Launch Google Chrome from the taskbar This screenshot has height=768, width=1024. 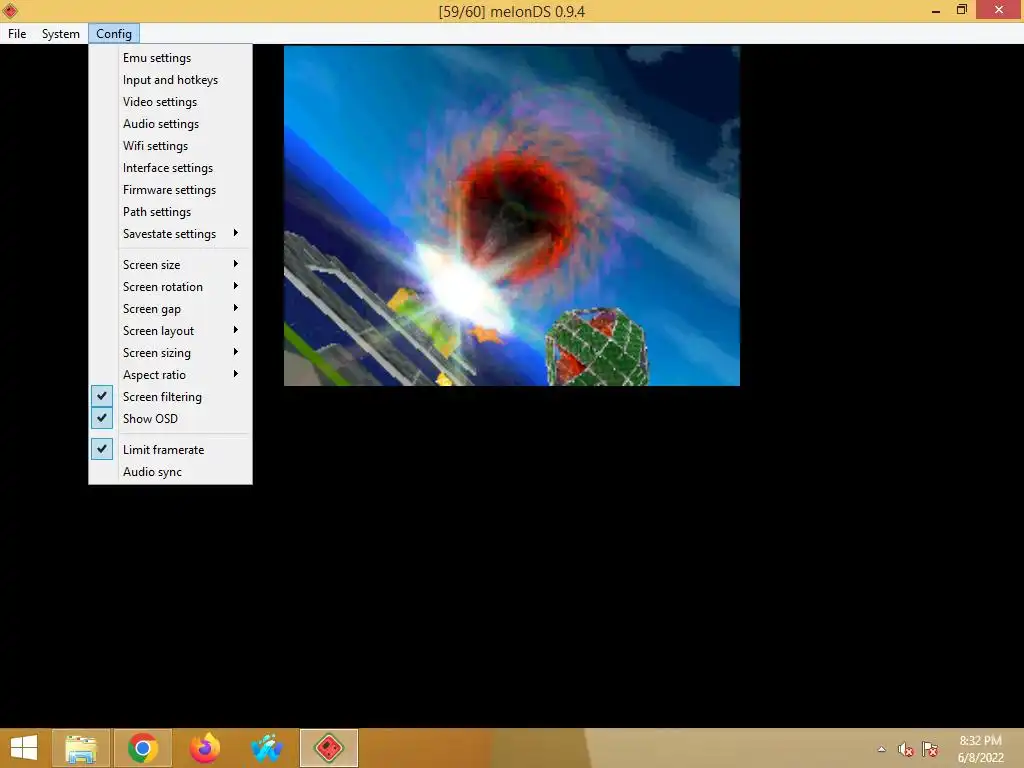point(143,748)
